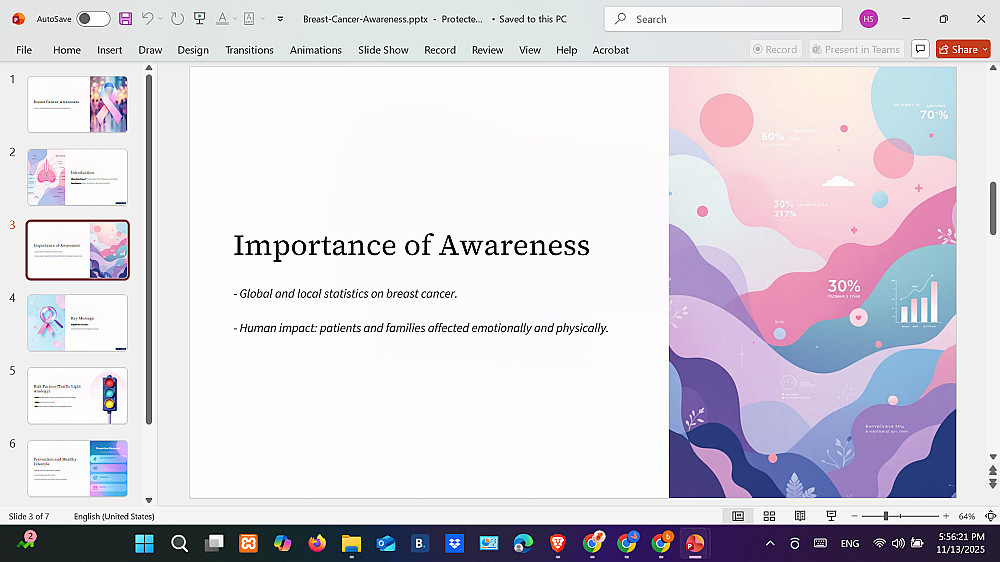1000x562 pixels.
Task: Toggle Normal view button in status bar
Action: [738, 516]
